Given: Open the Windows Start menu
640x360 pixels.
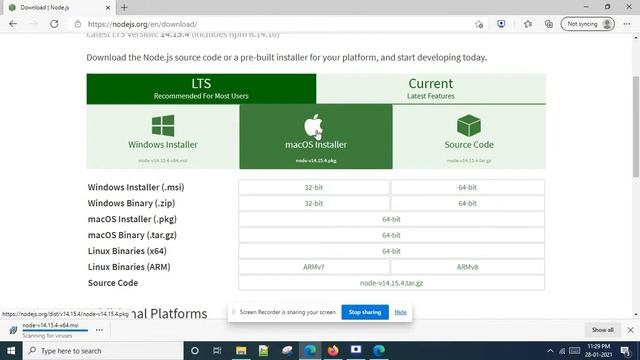Looking at the screenshot, I should tap(11, 351).
